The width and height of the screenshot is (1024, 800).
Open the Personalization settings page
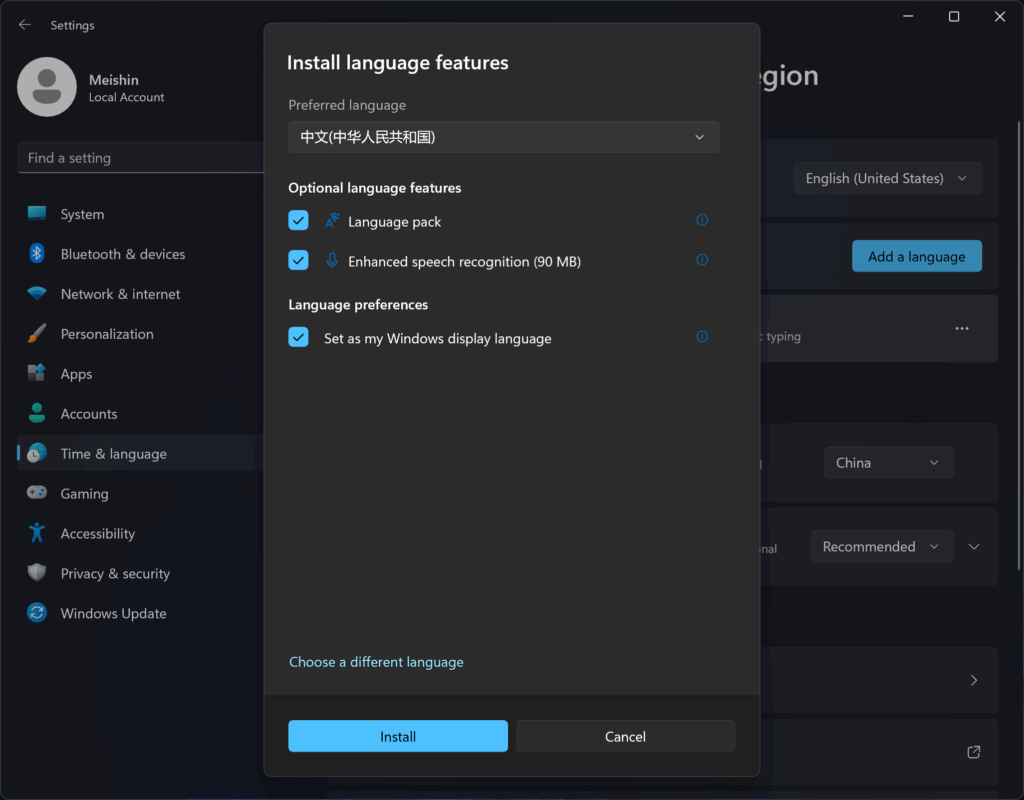[106, 334]
